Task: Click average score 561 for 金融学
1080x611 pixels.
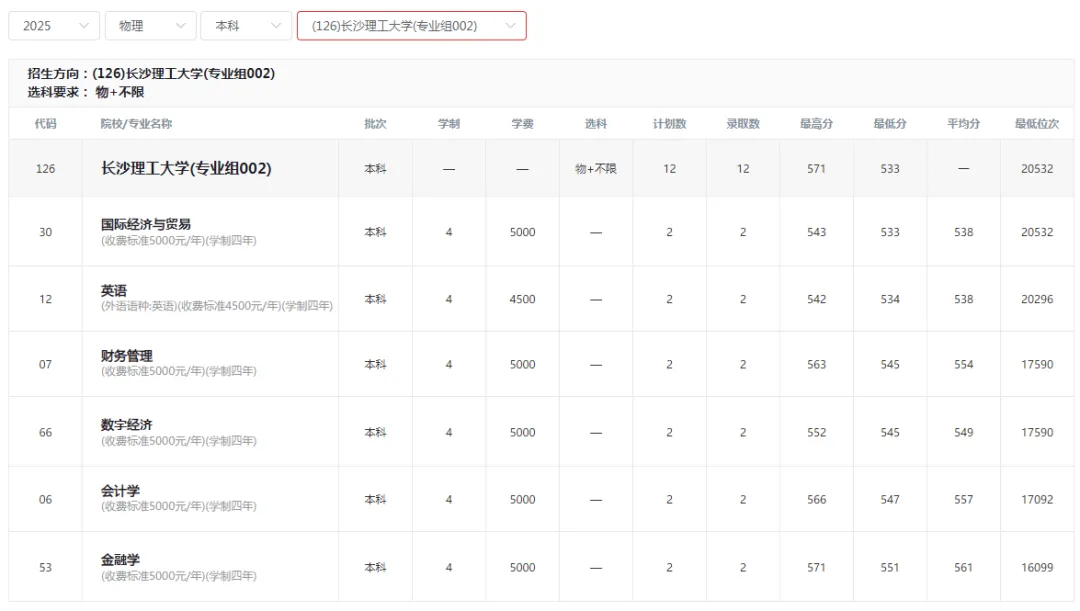Action: point(964,568)
